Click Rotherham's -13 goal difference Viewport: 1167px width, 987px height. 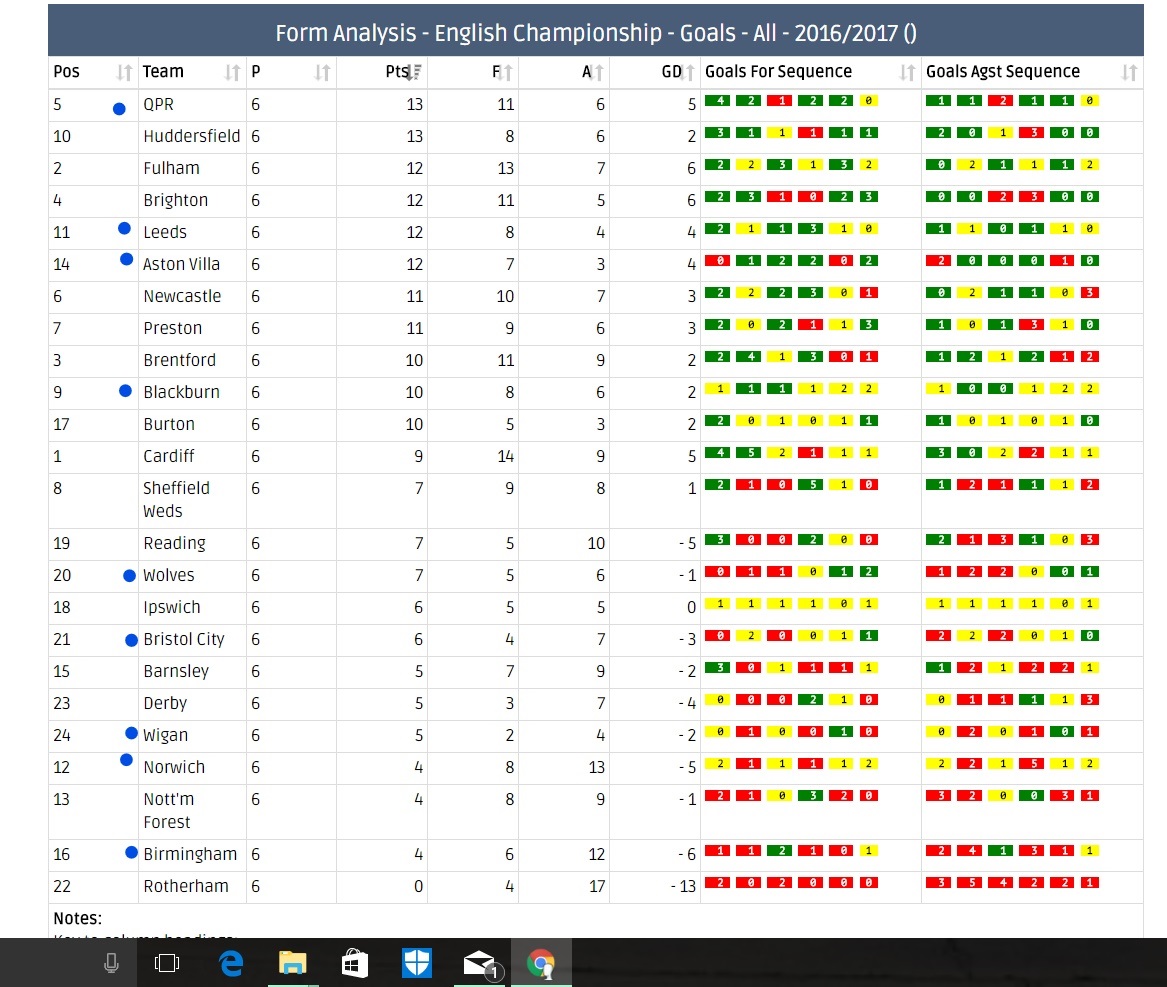(683, 887)
